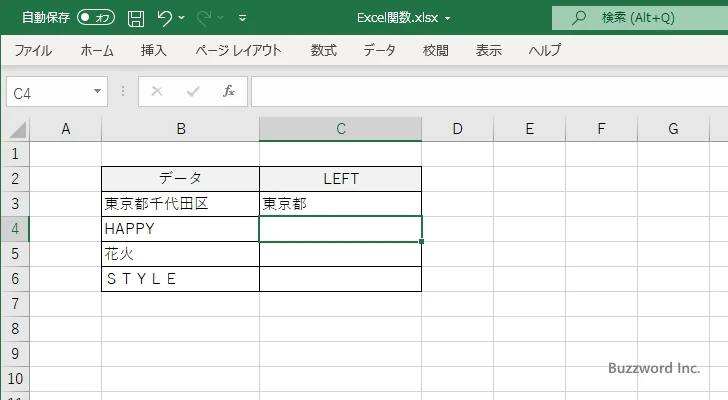Select row 3 header

point(15,204)
